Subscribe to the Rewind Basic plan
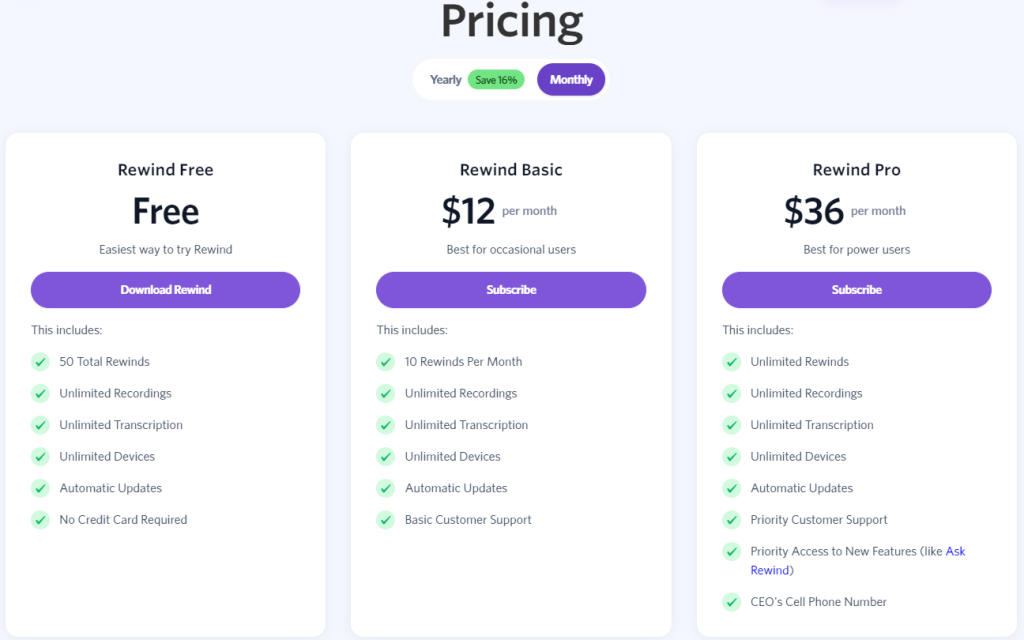Screen dimensions: 1024x640 tap(511, 290)
